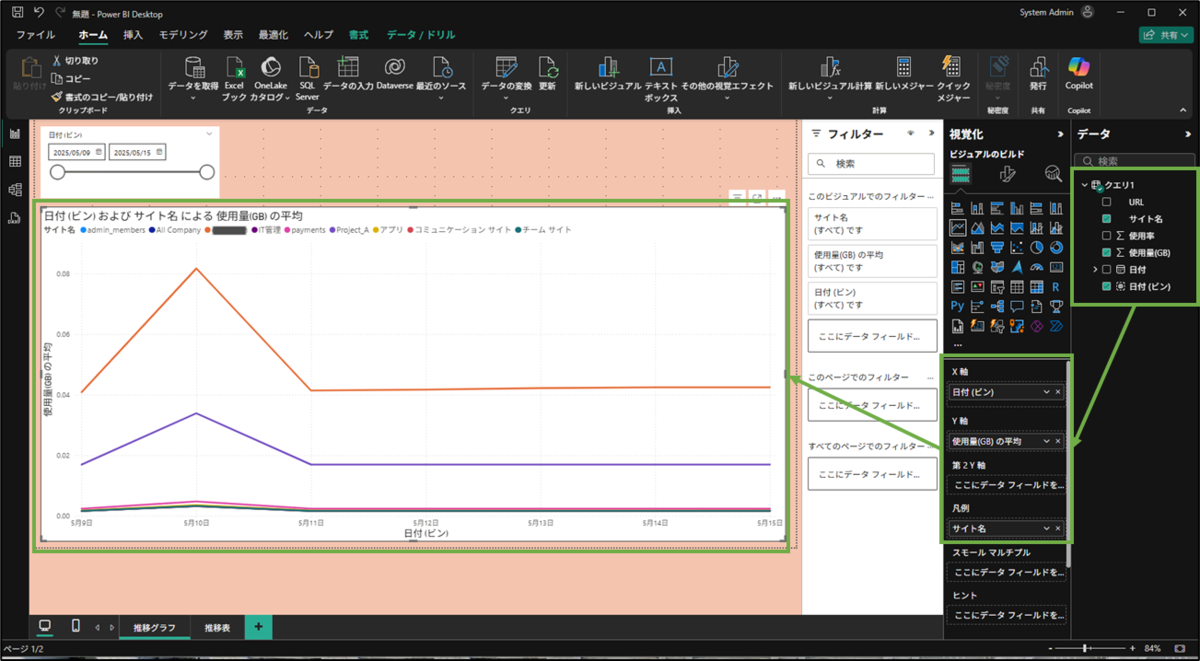Collapse the クエリ1 table node
This screenshot has height=661, width=1200.
tap(1084, 185)
